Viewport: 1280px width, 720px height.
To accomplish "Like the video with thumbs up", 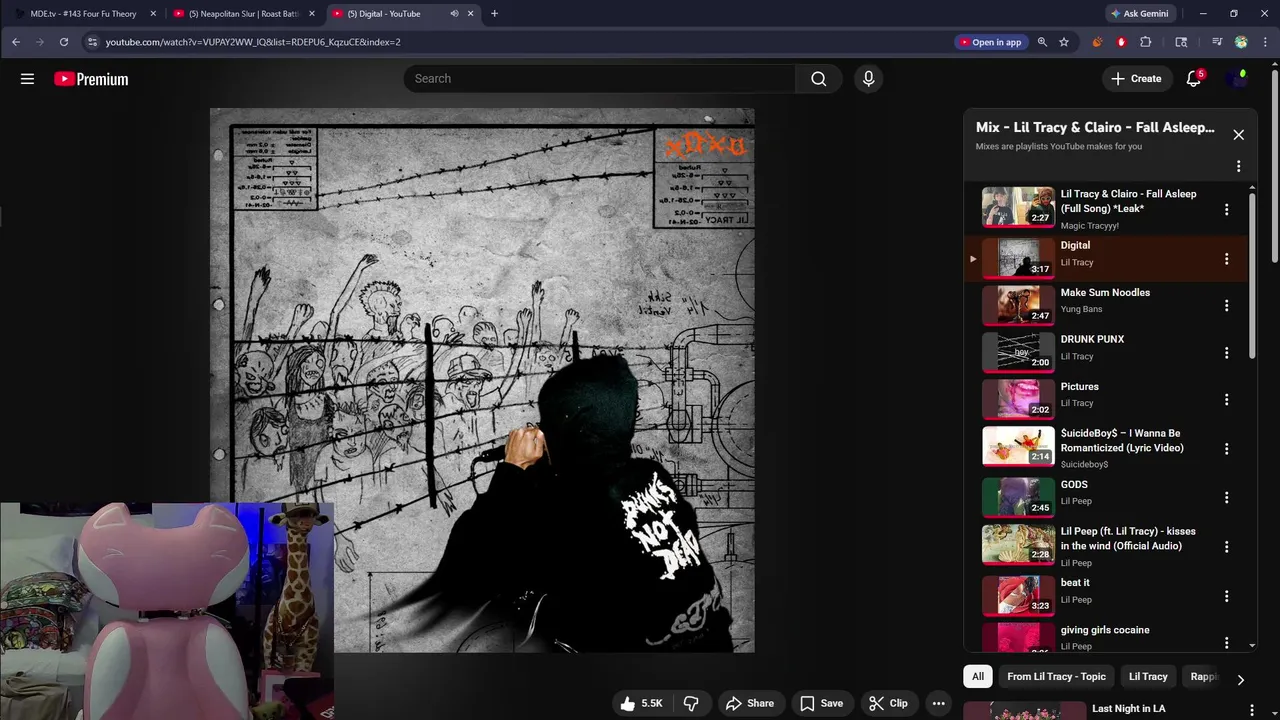I will click(641, 703).
